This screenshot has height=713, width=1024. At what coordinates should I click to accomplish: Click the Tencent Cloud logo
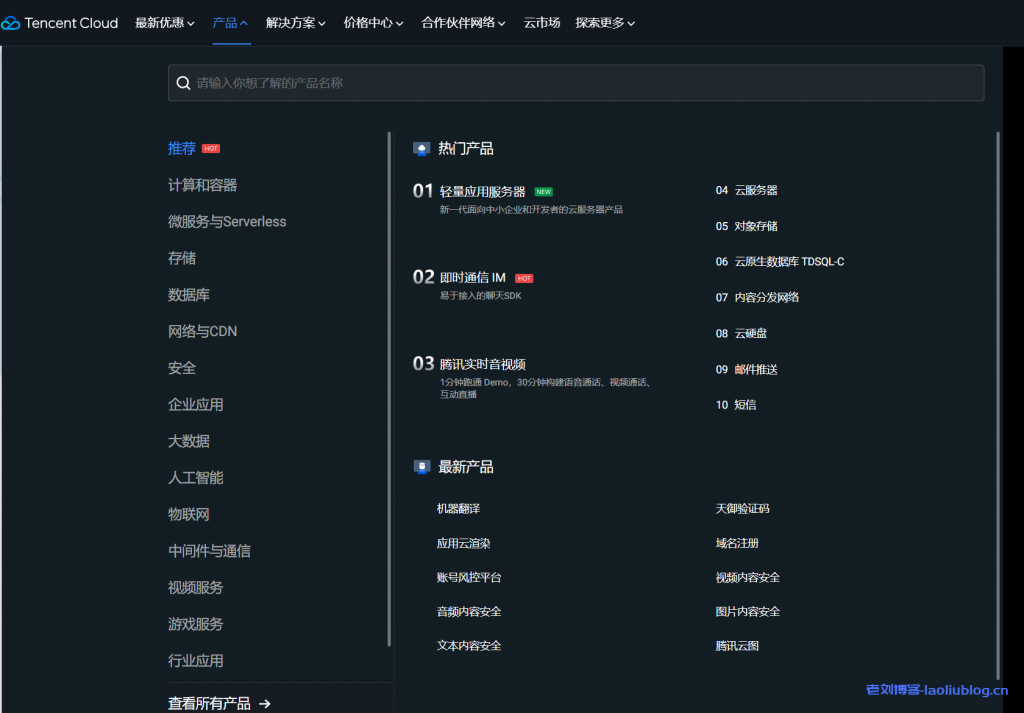pos(60,22)
